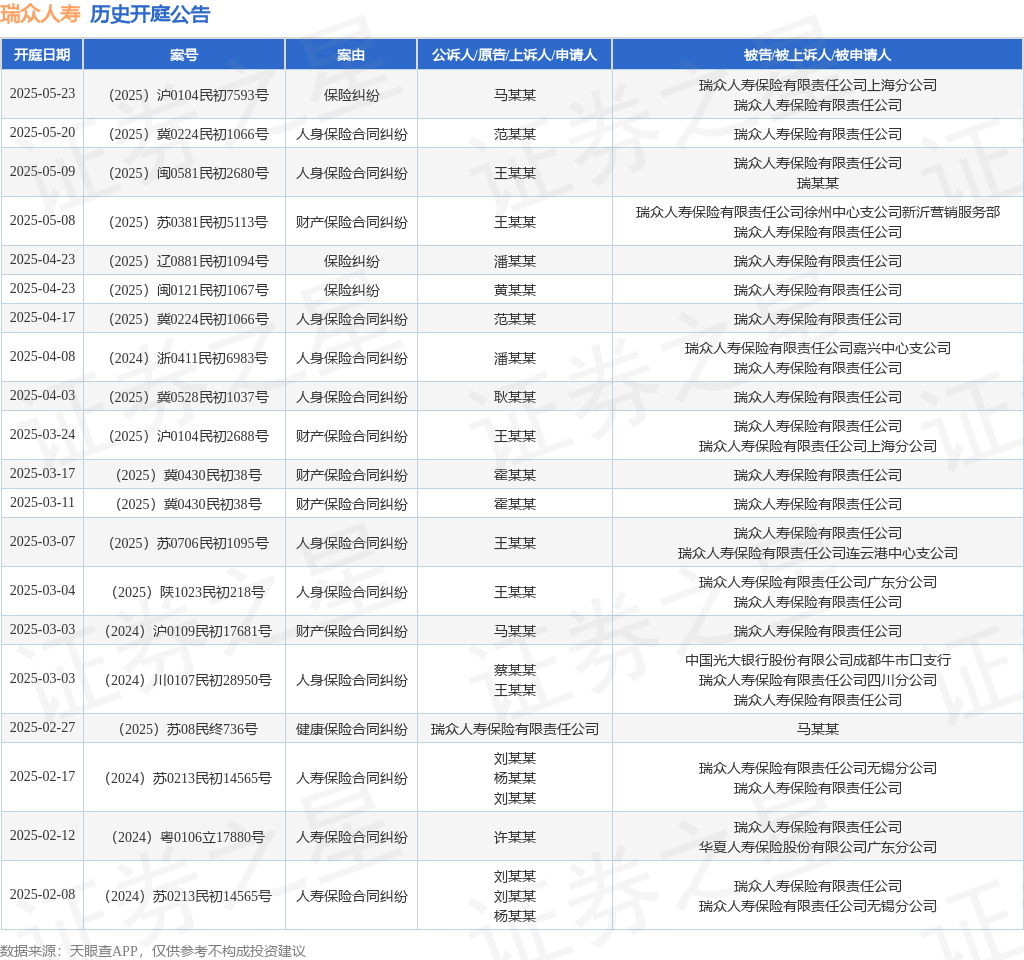
Task: Select case number 闽0121民初1067号
Action: pos(188,291)
